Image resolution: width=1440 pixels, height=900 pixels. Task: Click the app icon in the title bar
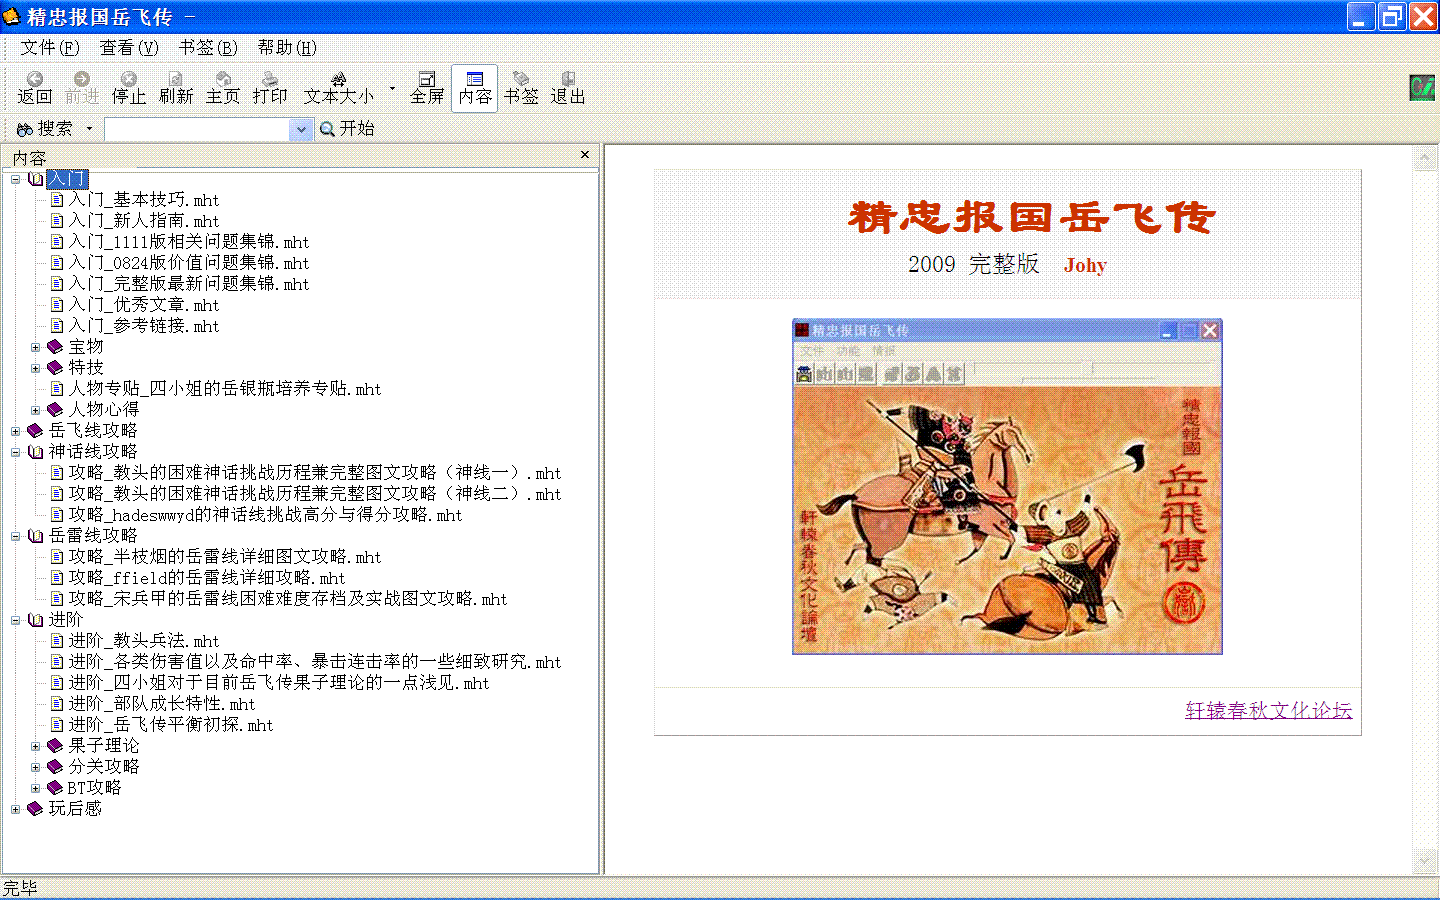pos(12,16)
